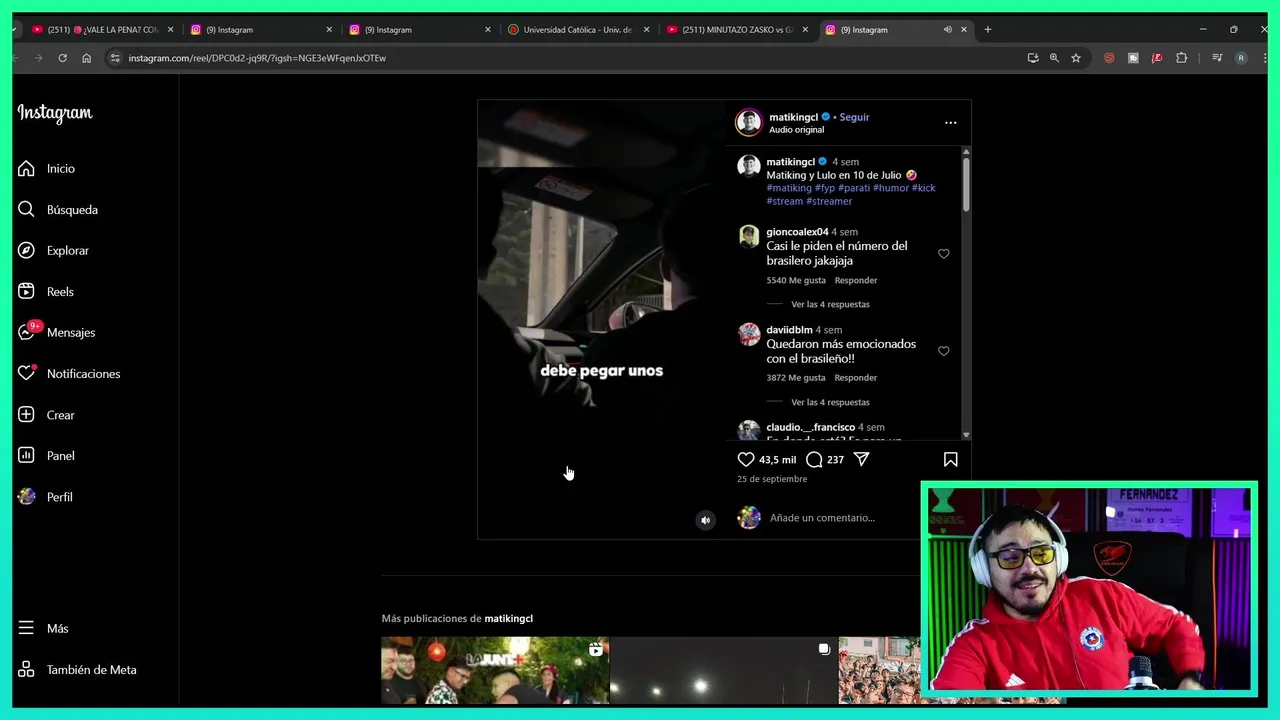This screenshot has width=1280, height=720.
Task: Click gioncoalex04 username
Action: pos(797,232)
